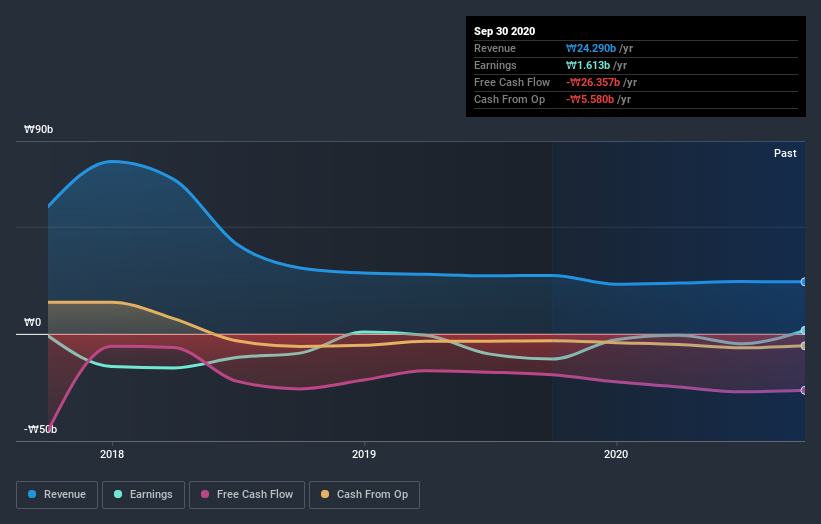Click the -₩26.357b free cash flow value

coord(593,82)
